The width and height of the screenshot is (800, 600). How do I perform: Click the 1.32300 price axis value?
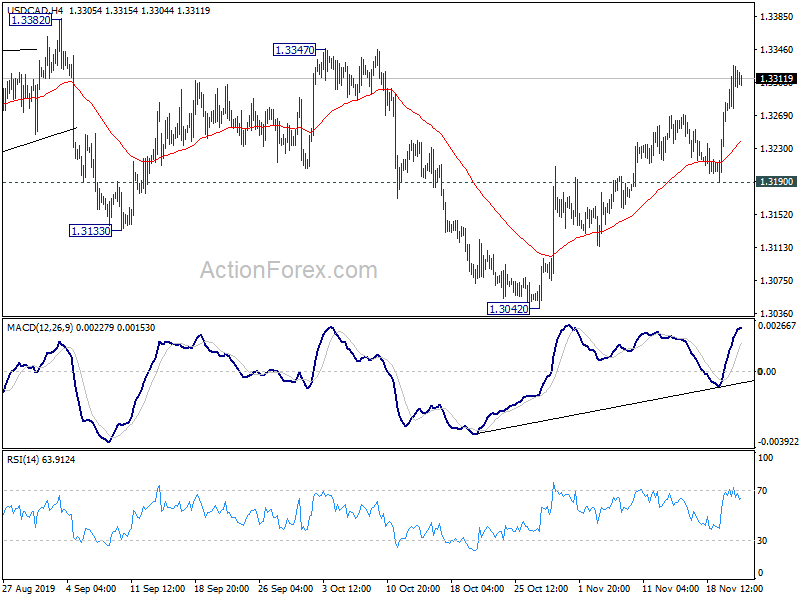pos(776,148)
